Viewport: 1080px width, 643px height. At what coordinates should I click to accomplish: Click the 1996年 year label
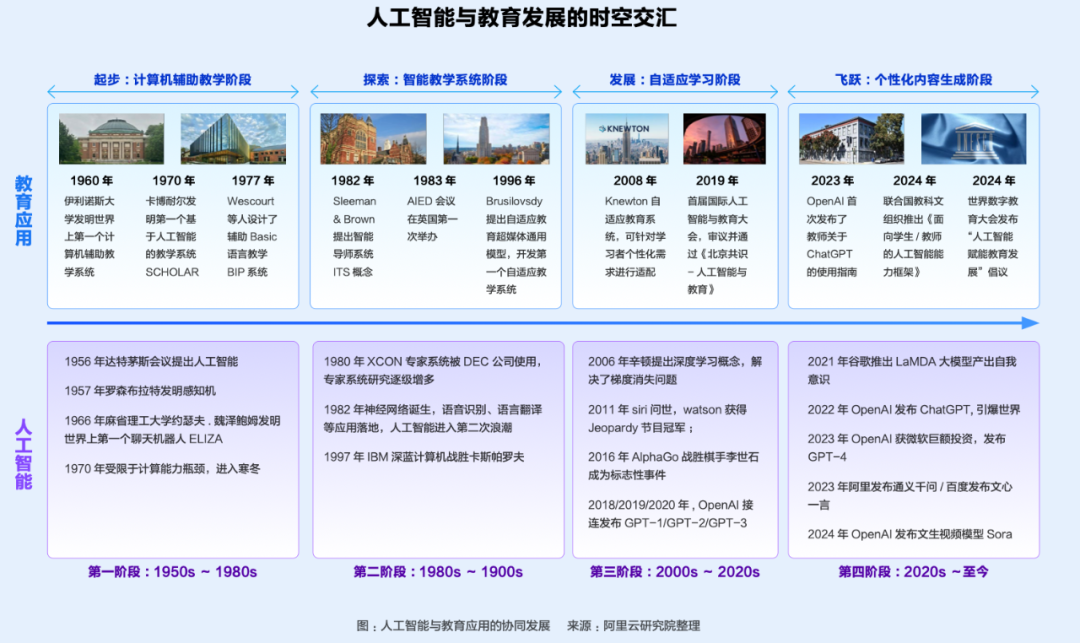pos(514,180)
